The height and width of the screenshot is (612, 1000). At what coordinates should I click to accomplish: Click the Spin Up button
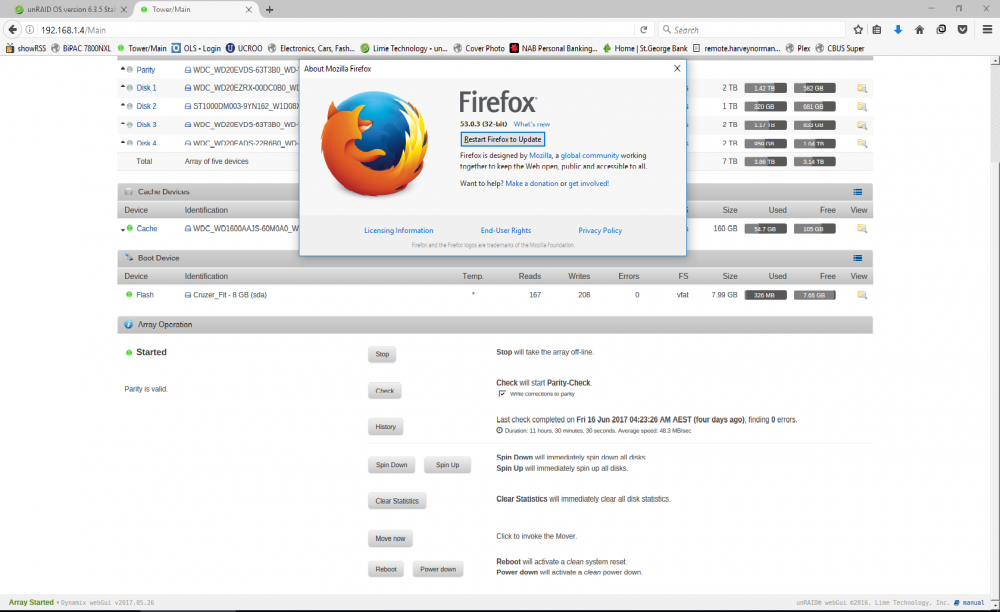[x=447, y=465]
